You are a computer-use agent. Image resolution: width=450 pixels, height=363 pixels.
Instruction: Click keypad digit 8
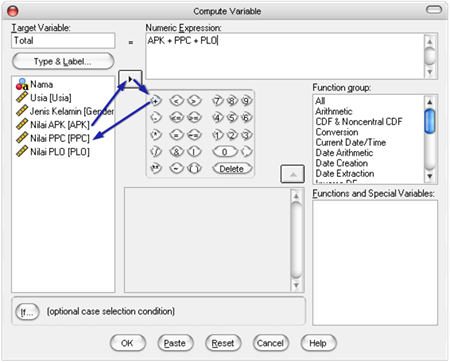point(232,100)
